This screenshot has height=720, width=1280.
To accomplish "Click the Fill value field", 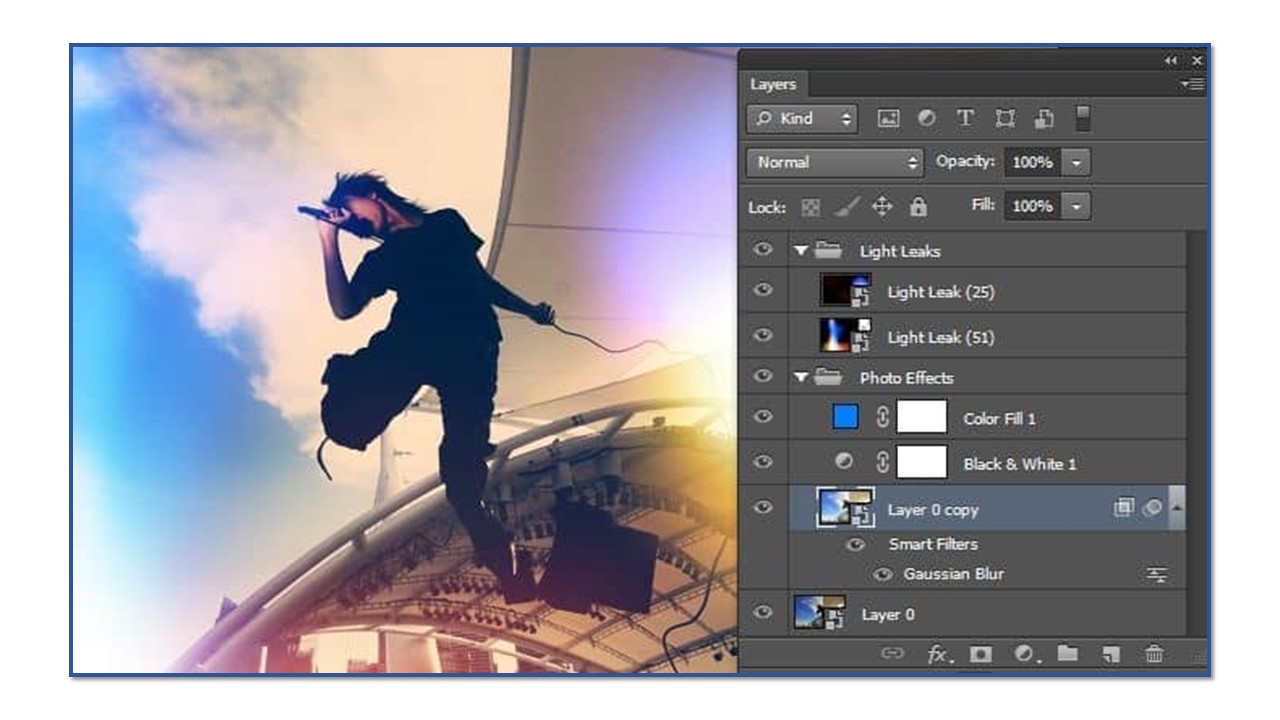I will pos(1034,206).
